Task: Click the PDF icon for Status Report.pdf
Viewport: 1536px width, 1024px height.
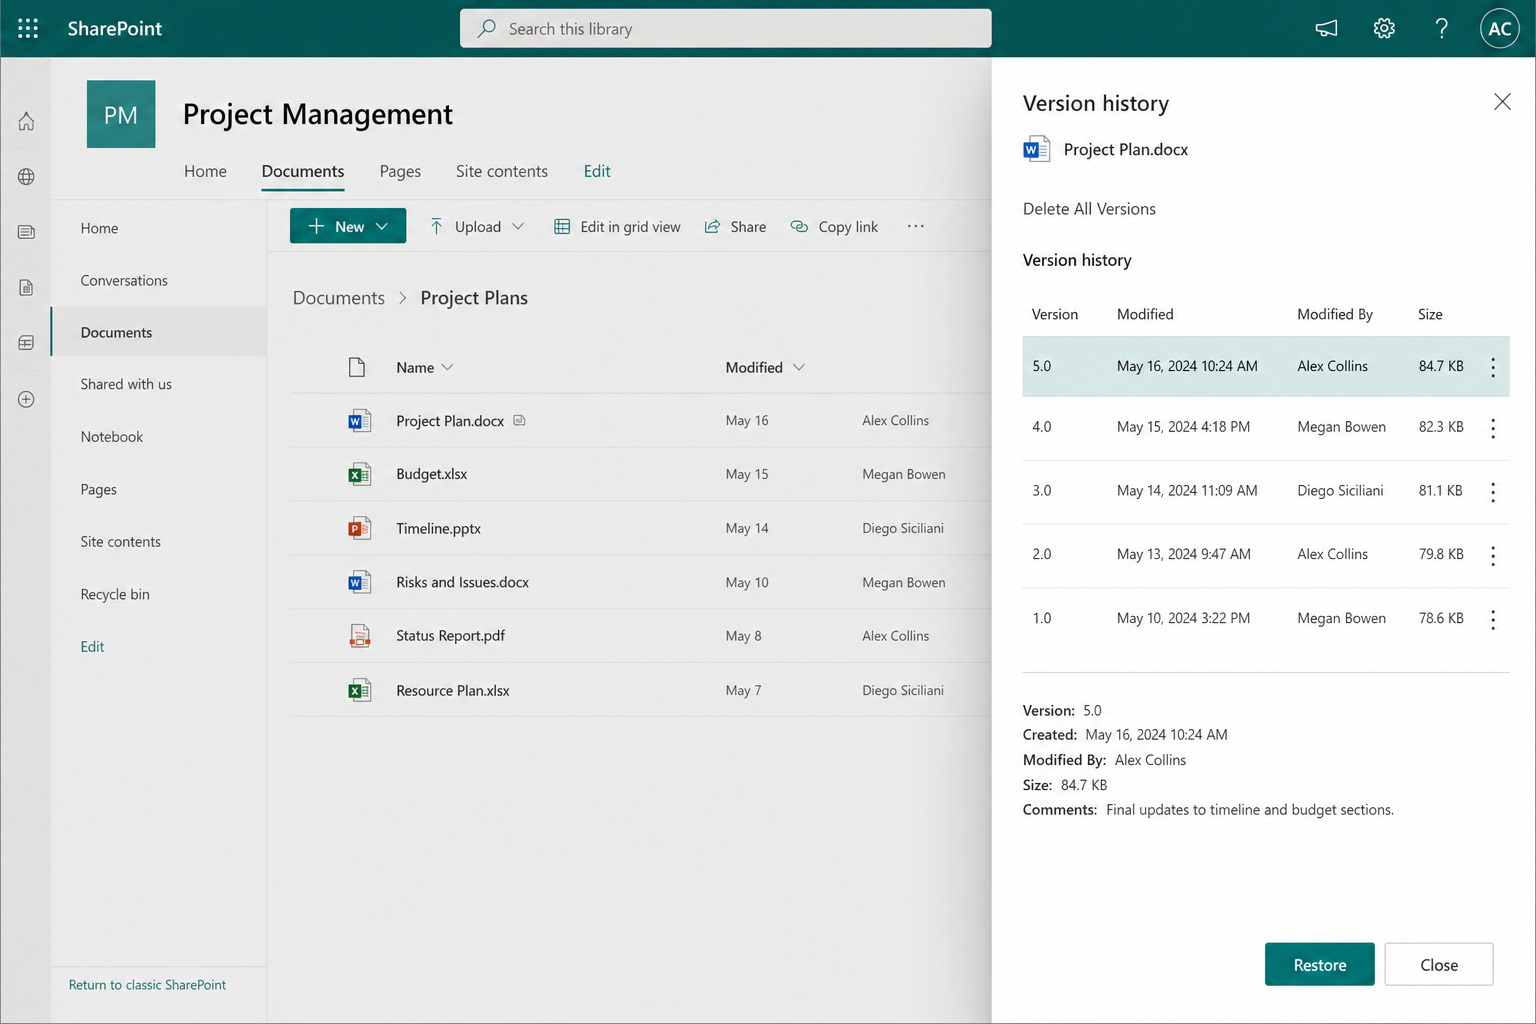Action: [359, 636]
